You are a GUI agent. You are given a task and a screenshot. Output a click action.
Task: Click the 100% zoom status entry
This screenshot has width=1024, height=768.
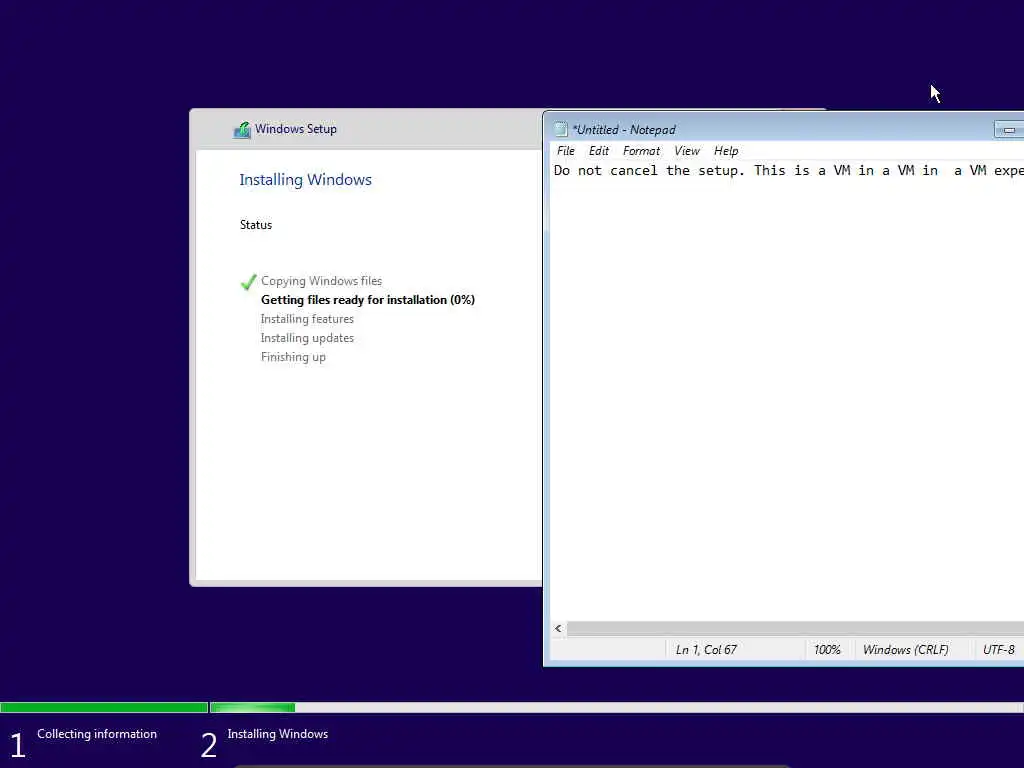coord(827,650)
